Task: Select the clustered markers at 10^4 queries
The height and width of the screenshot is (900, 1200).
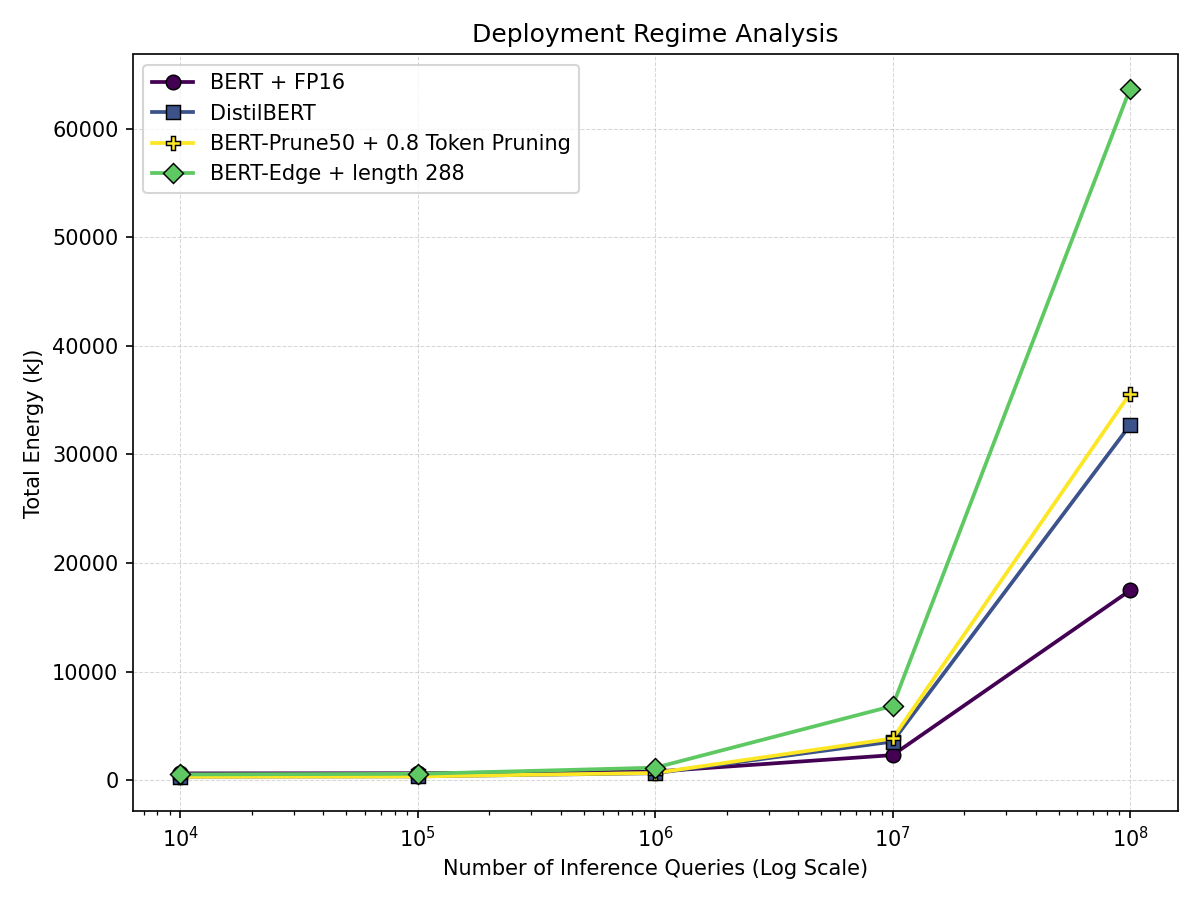Action: 180,773
